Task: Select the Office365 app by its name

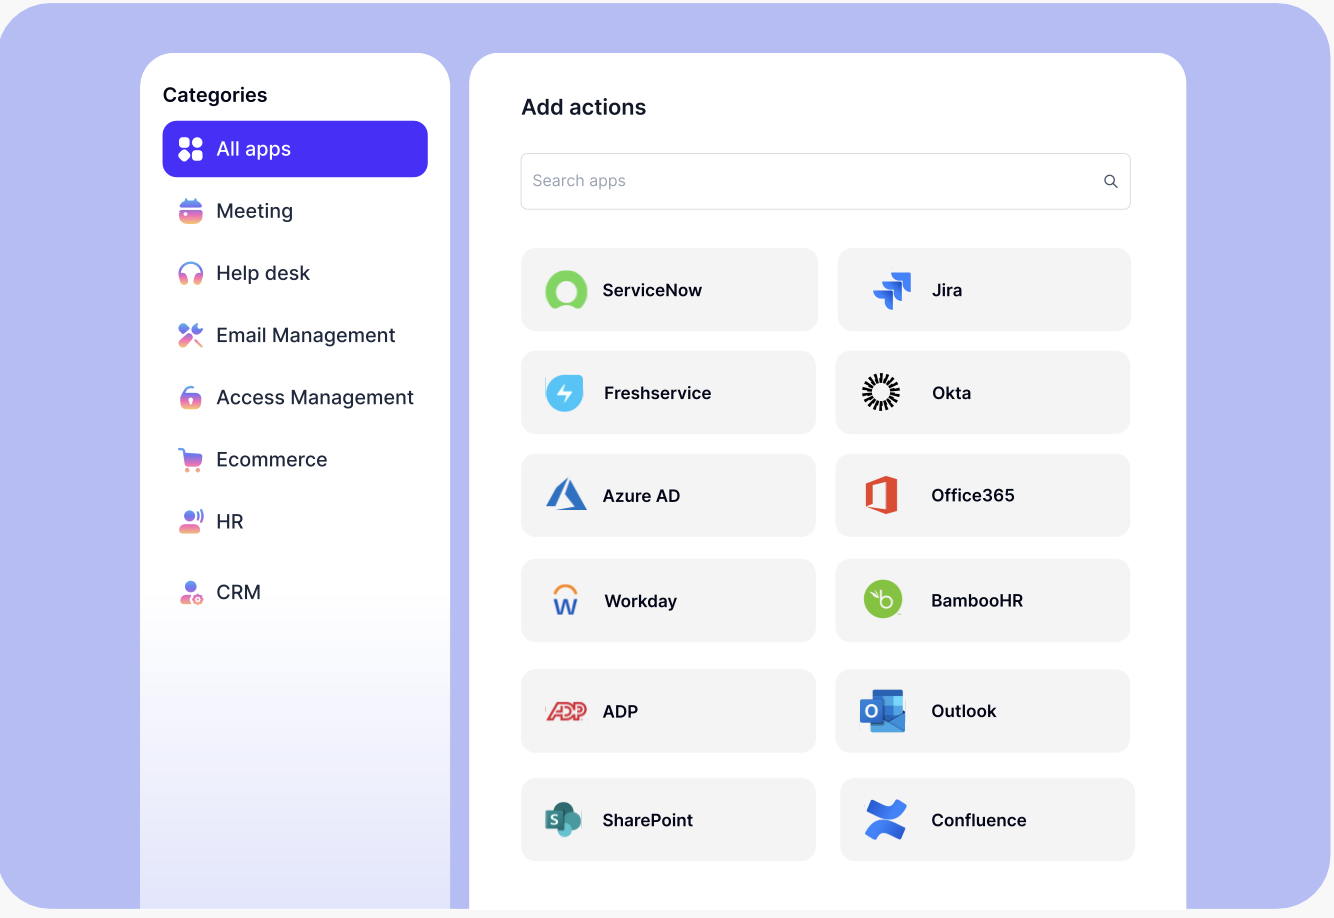Action: click(x=973, y=495)
